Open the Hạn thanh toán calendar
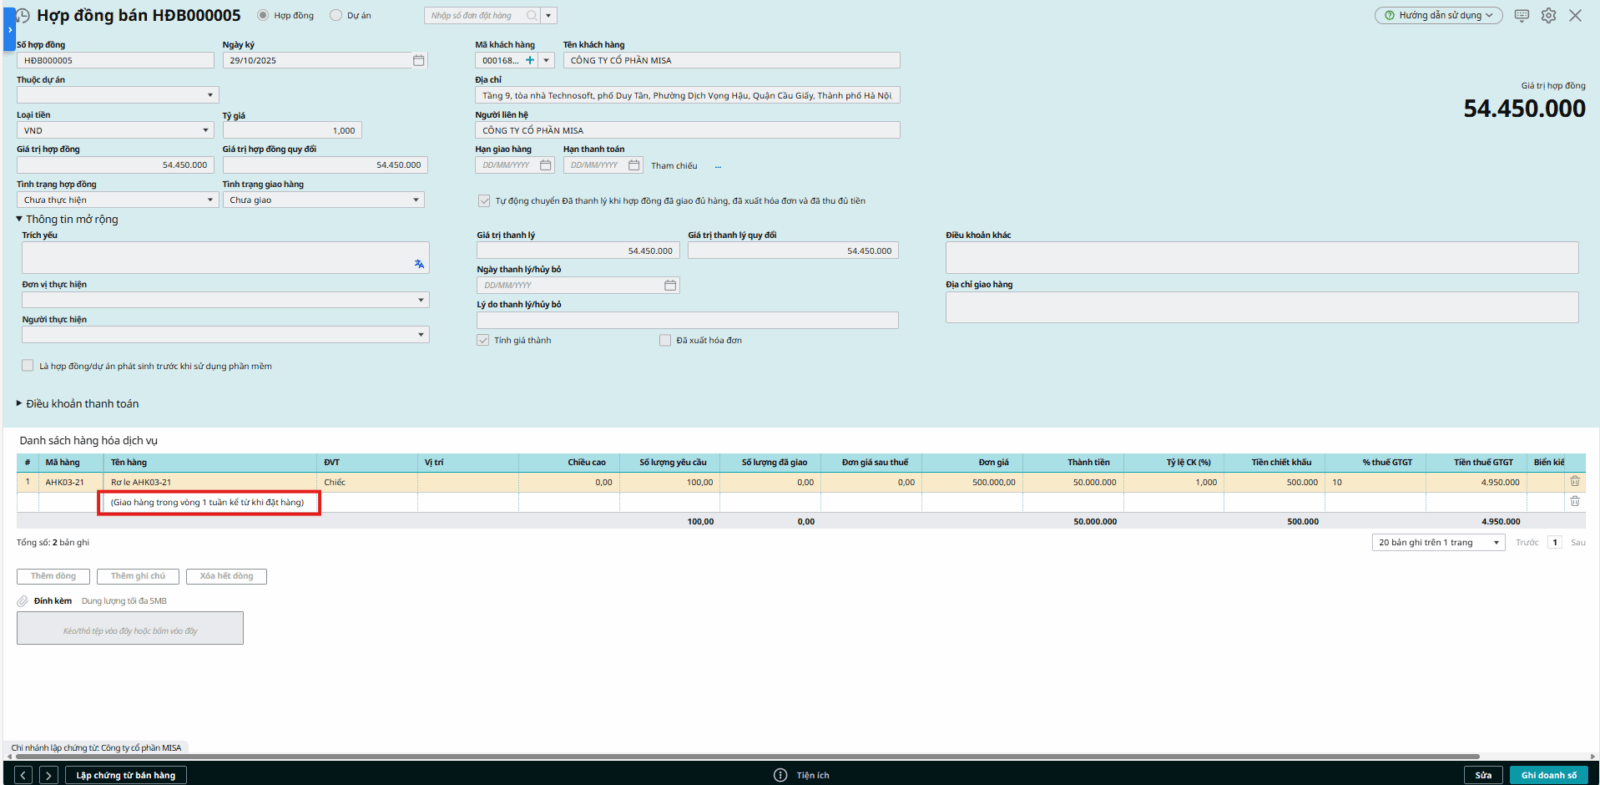 pyautogui.click(x=634, y=166)
